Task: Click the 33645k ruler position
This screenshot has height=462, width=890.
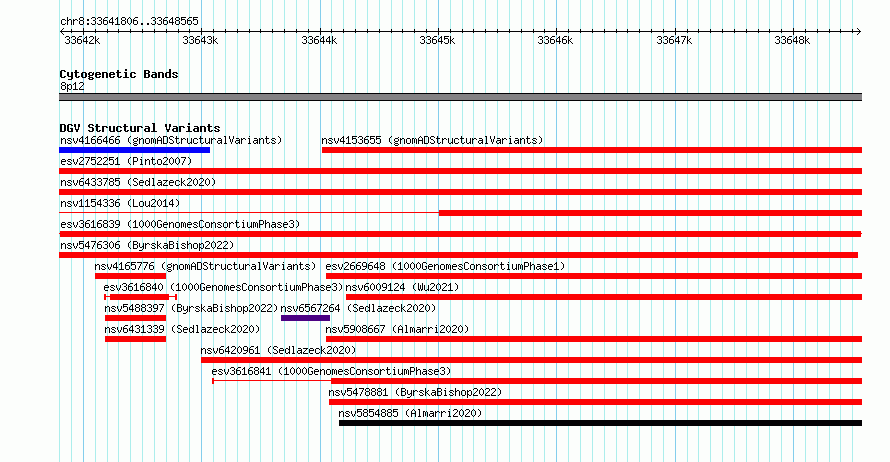Action: tap(437, 40)
